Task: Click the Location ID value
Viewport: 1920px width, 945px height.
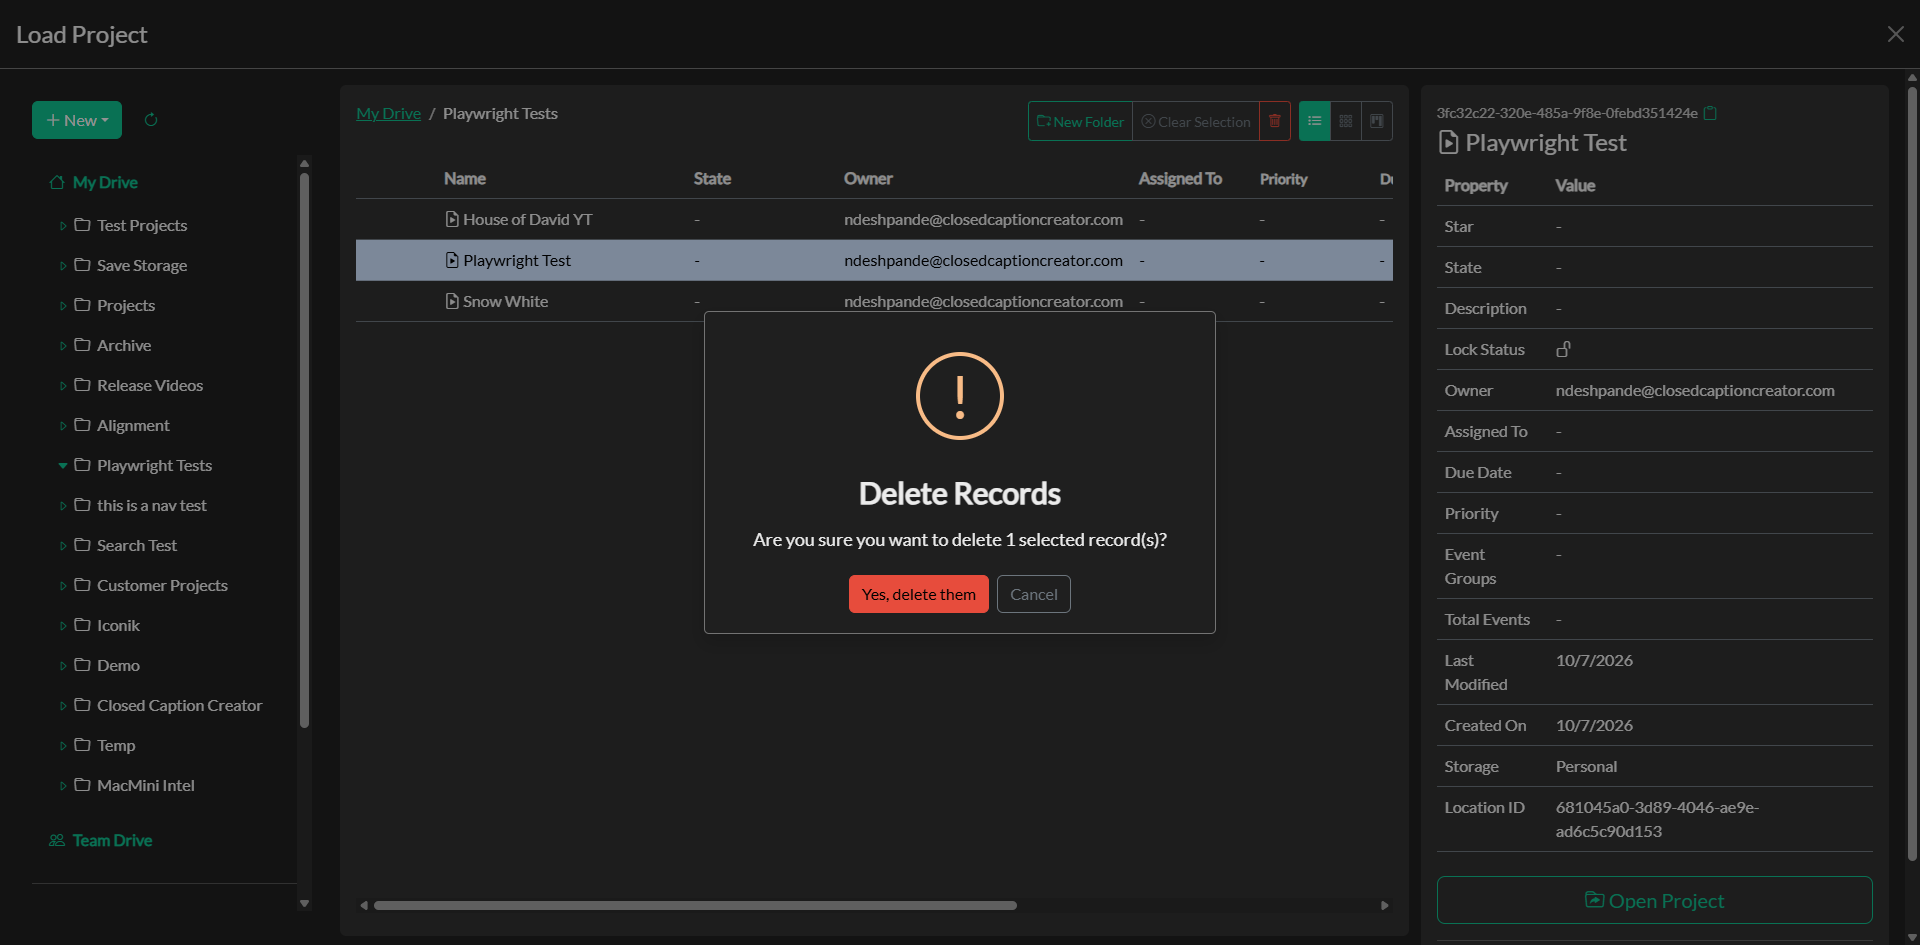Action: [x=1657, y=819]
